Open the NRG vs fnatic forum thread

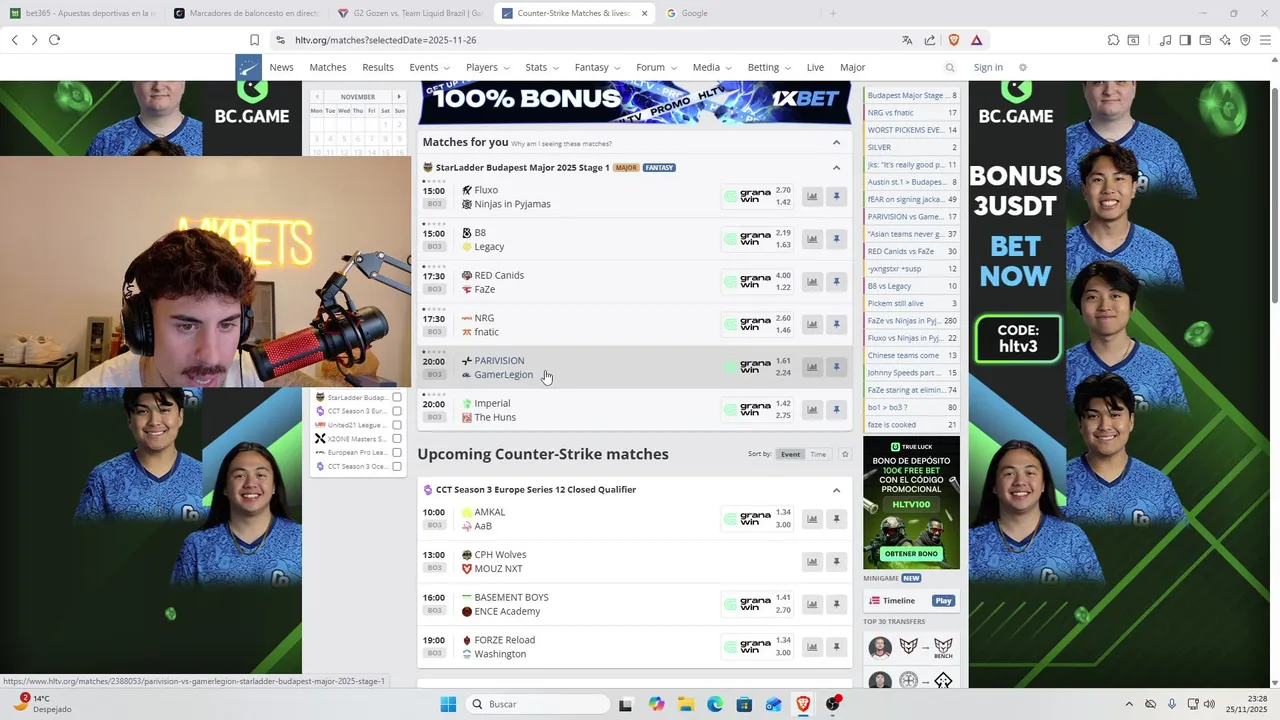(x=912, y=113)
